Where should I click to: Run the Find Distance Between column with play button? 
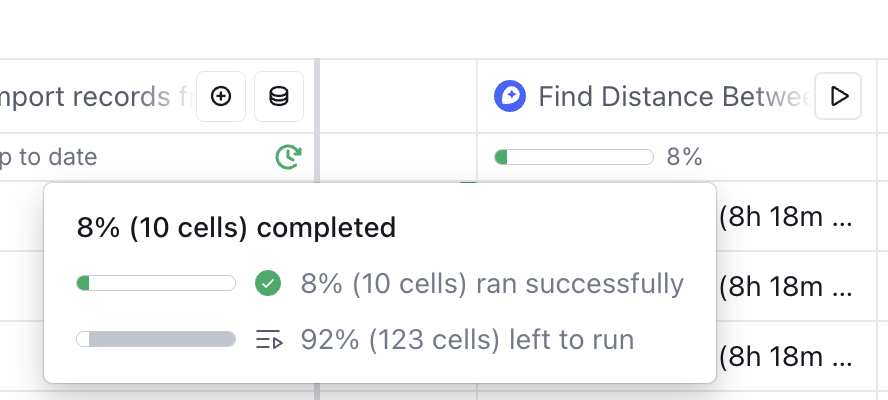click(x=838, y=96)
